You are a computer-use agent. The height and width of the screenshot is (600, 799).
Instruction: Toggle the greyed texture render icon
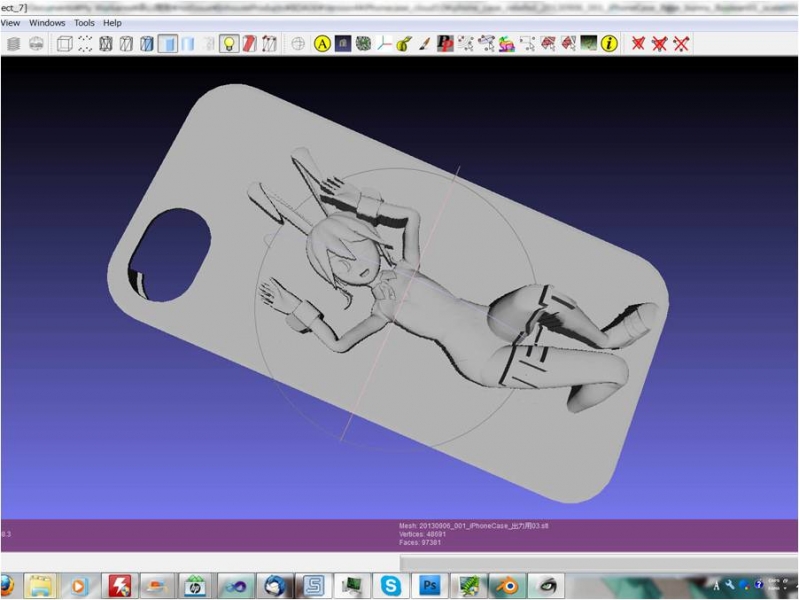[x=209, y=44]
